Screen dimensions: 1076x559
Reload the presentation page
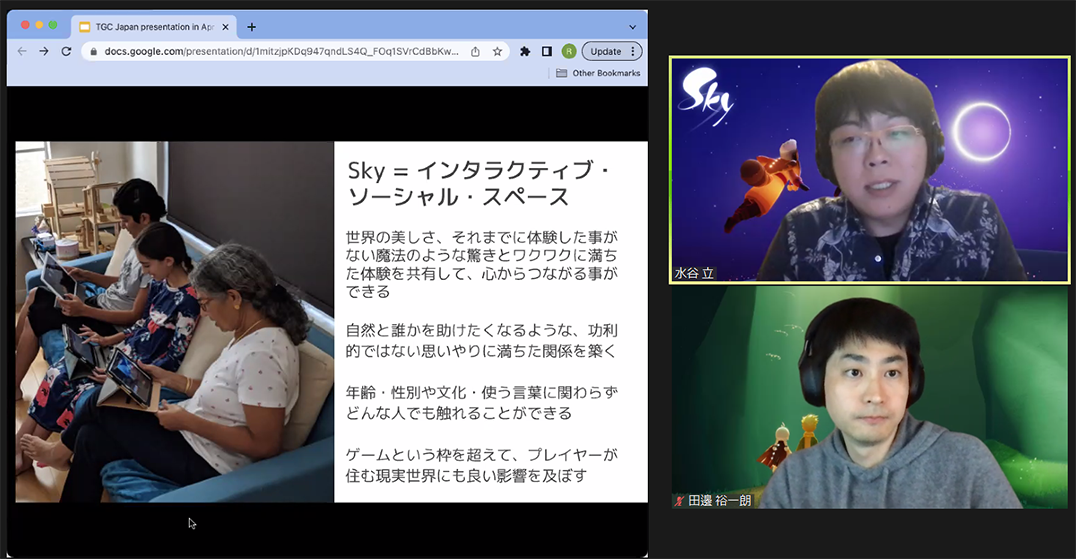pos(66,51)
